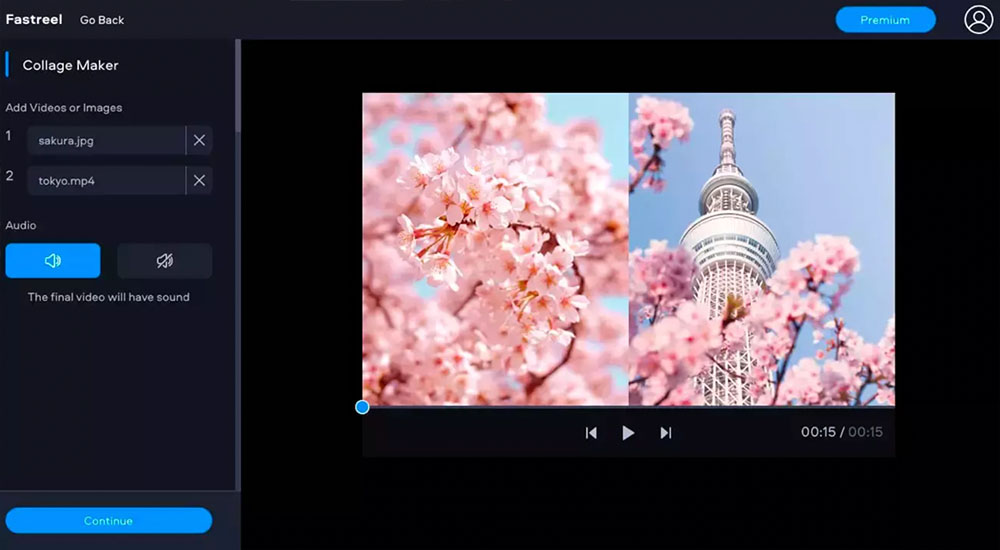Remove sakura.jpg with its X icon
The image size is (1000, 550).
(200, 140)
